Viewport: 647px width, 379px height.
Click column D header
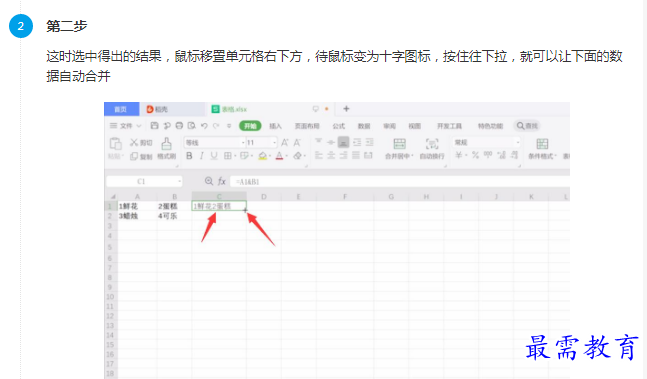point(264,197)
